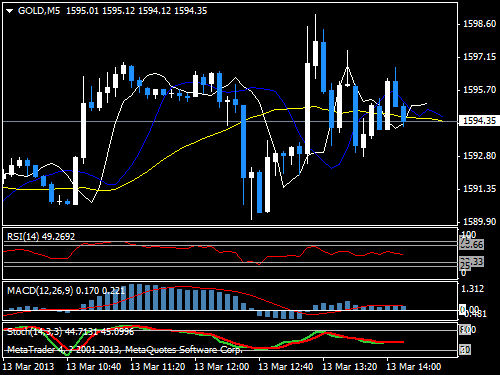This screenshot has width=500, height=375.
Task: Click time axis label 13 Mar 14:00
Action: [414, 367]
